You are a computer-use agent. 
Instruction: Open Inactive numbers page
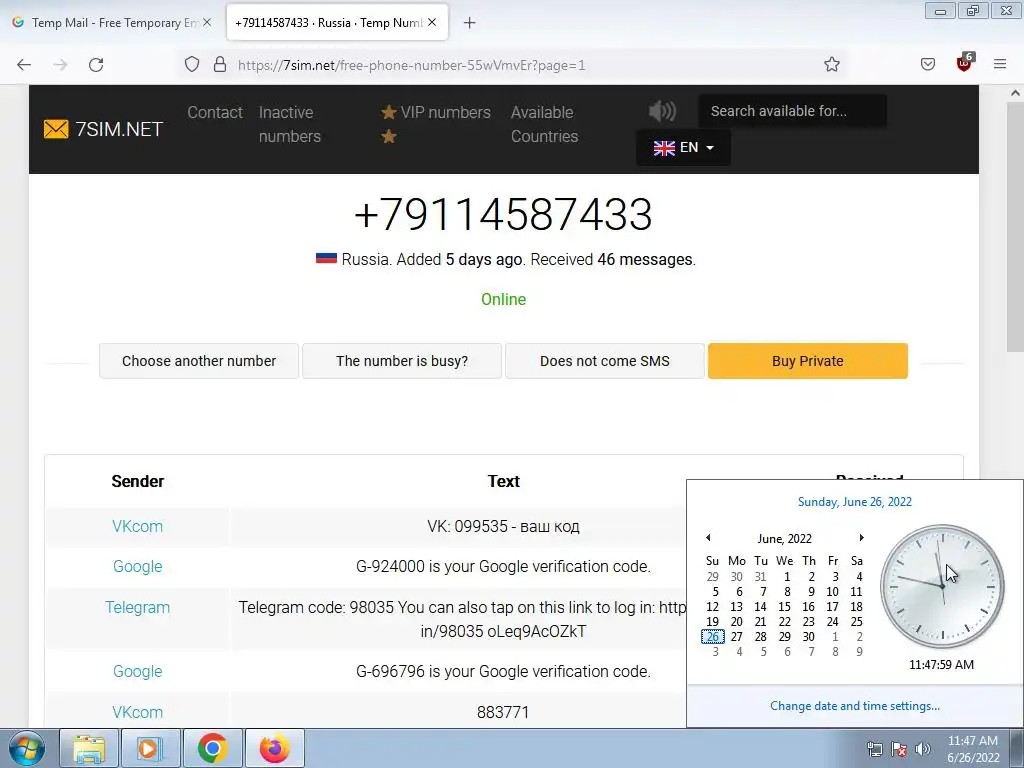289,124
